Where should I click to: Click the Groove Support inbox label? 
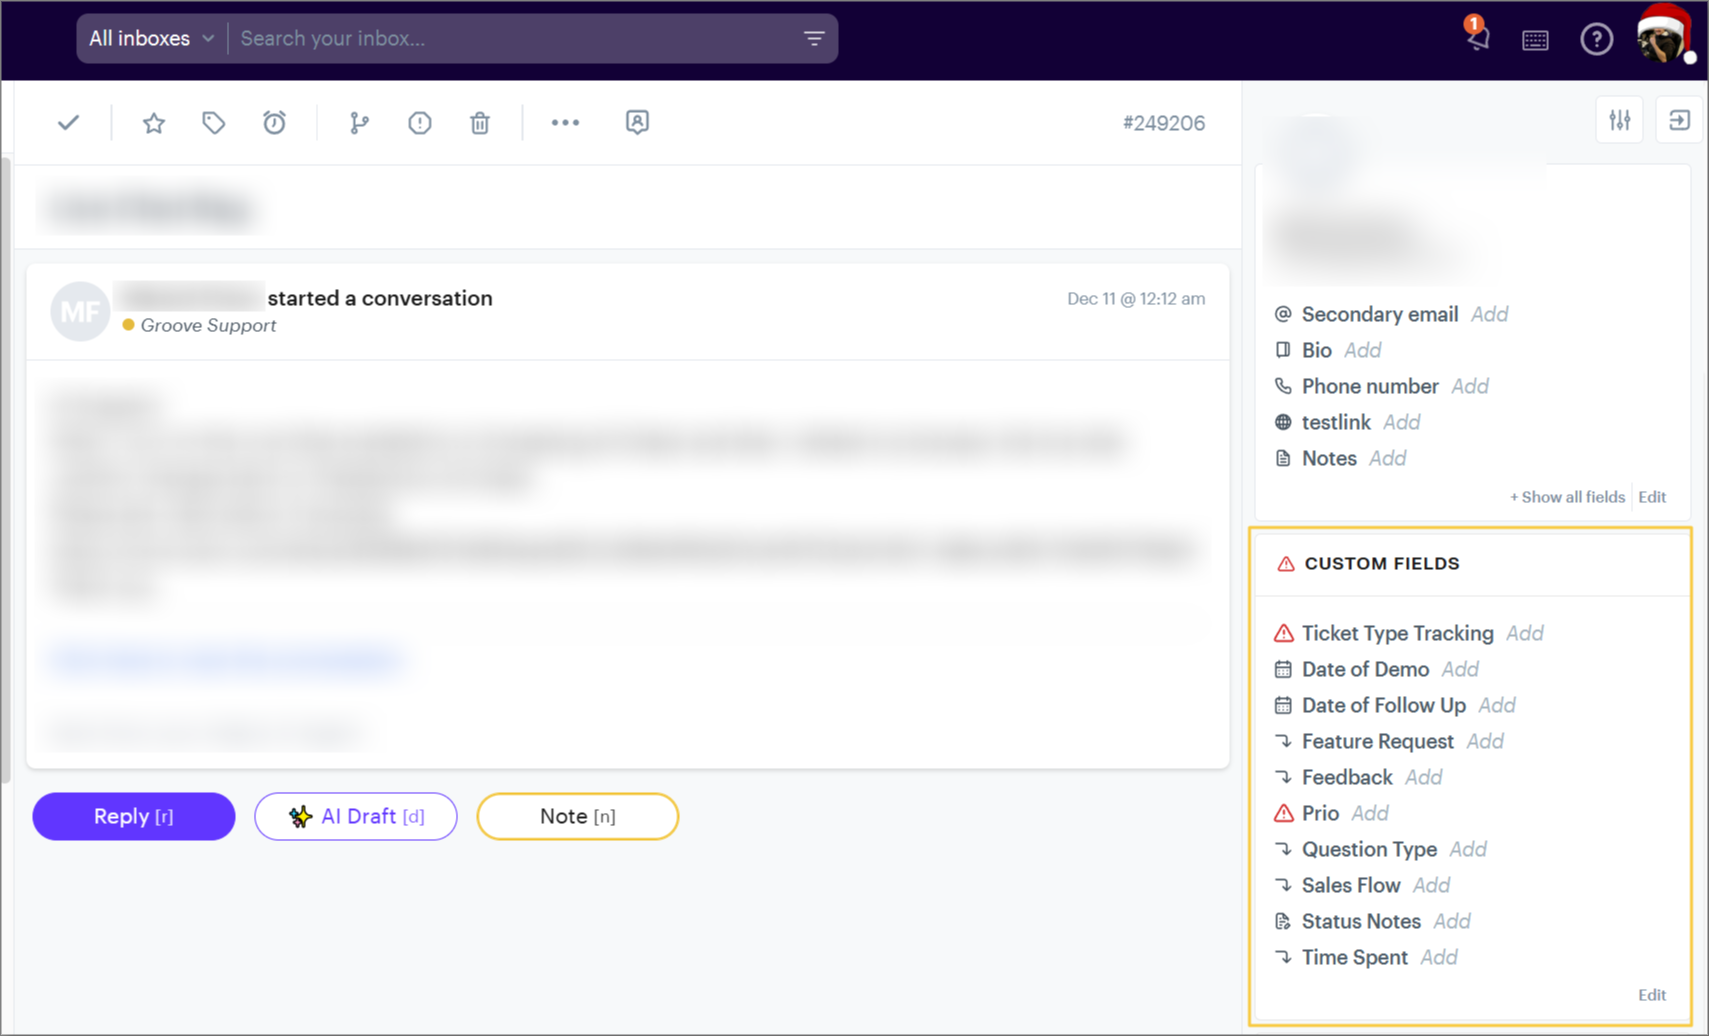(x=208, y=325)
